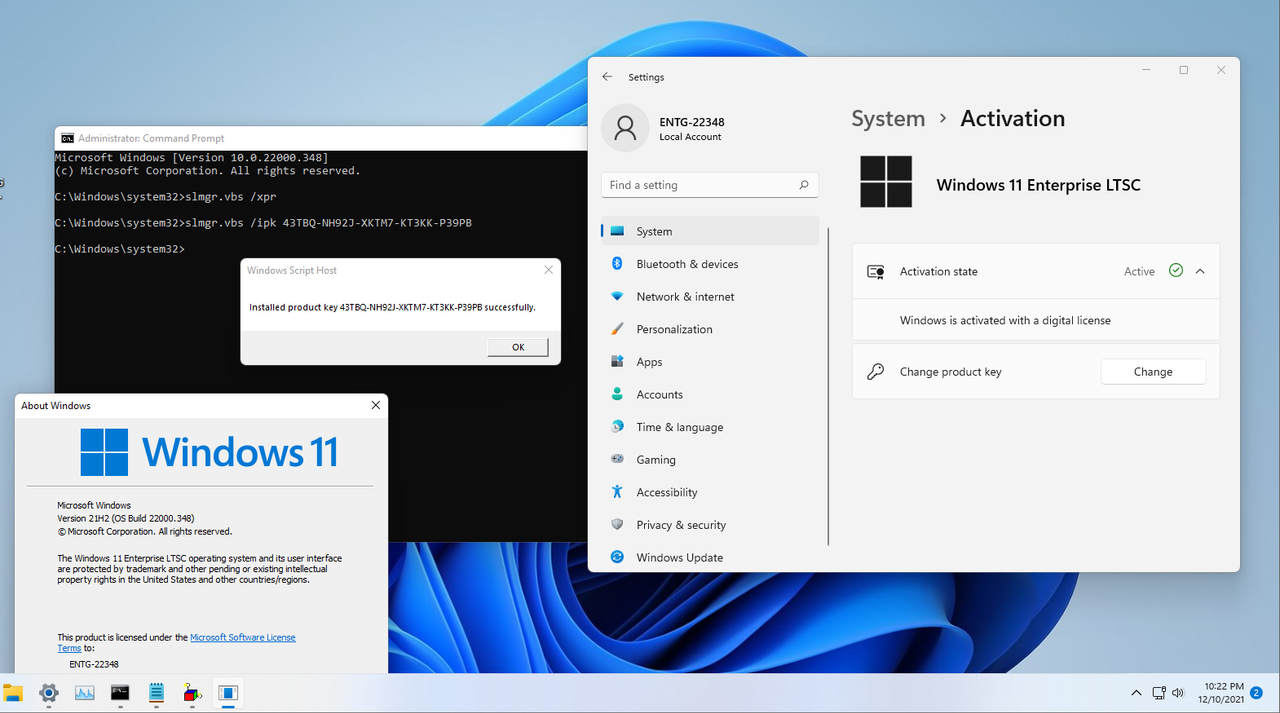Open the performance monitor graph taskbar icon

point(84,692)
